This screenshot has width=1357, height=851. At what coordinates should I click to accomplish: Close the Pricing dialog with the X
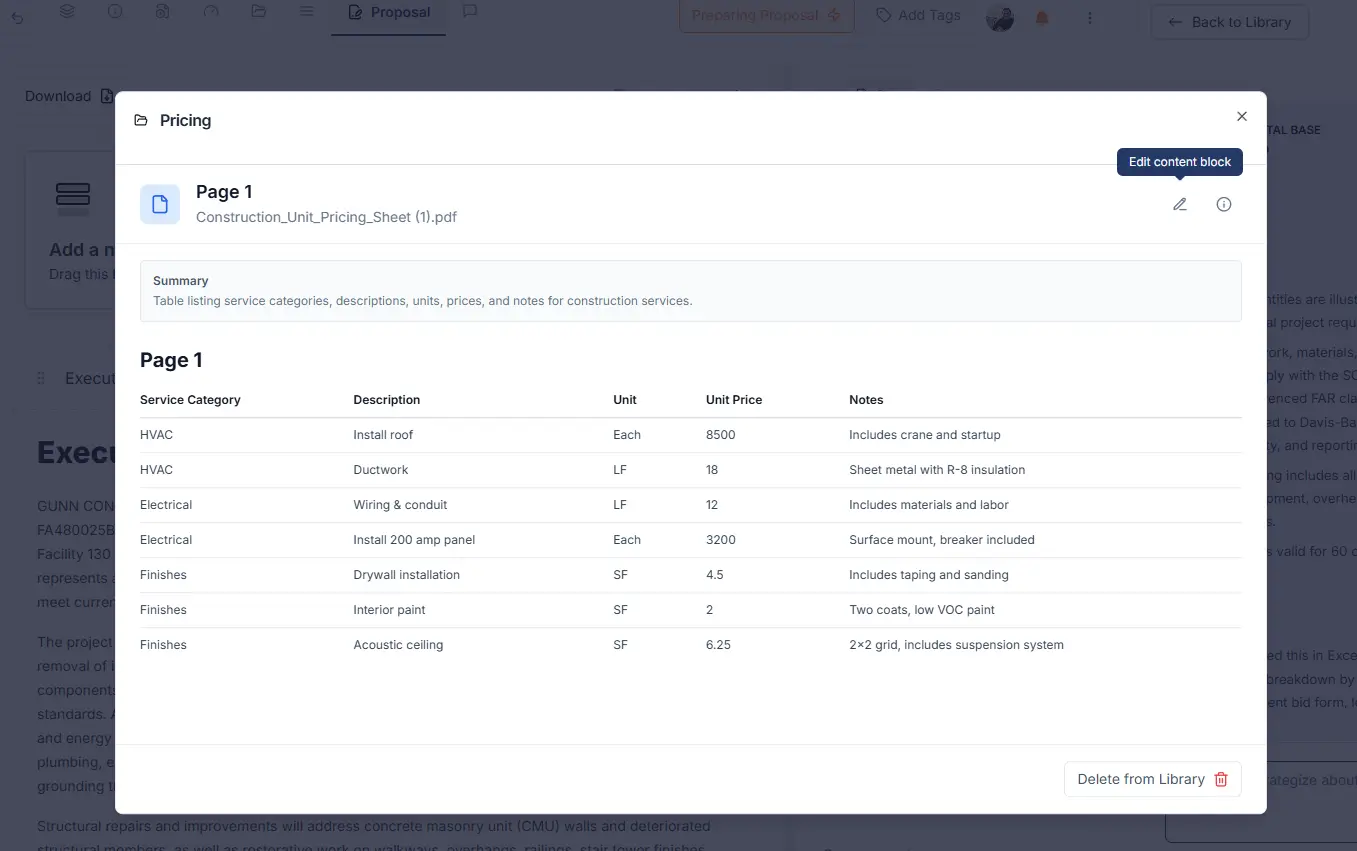[1242, 116]
